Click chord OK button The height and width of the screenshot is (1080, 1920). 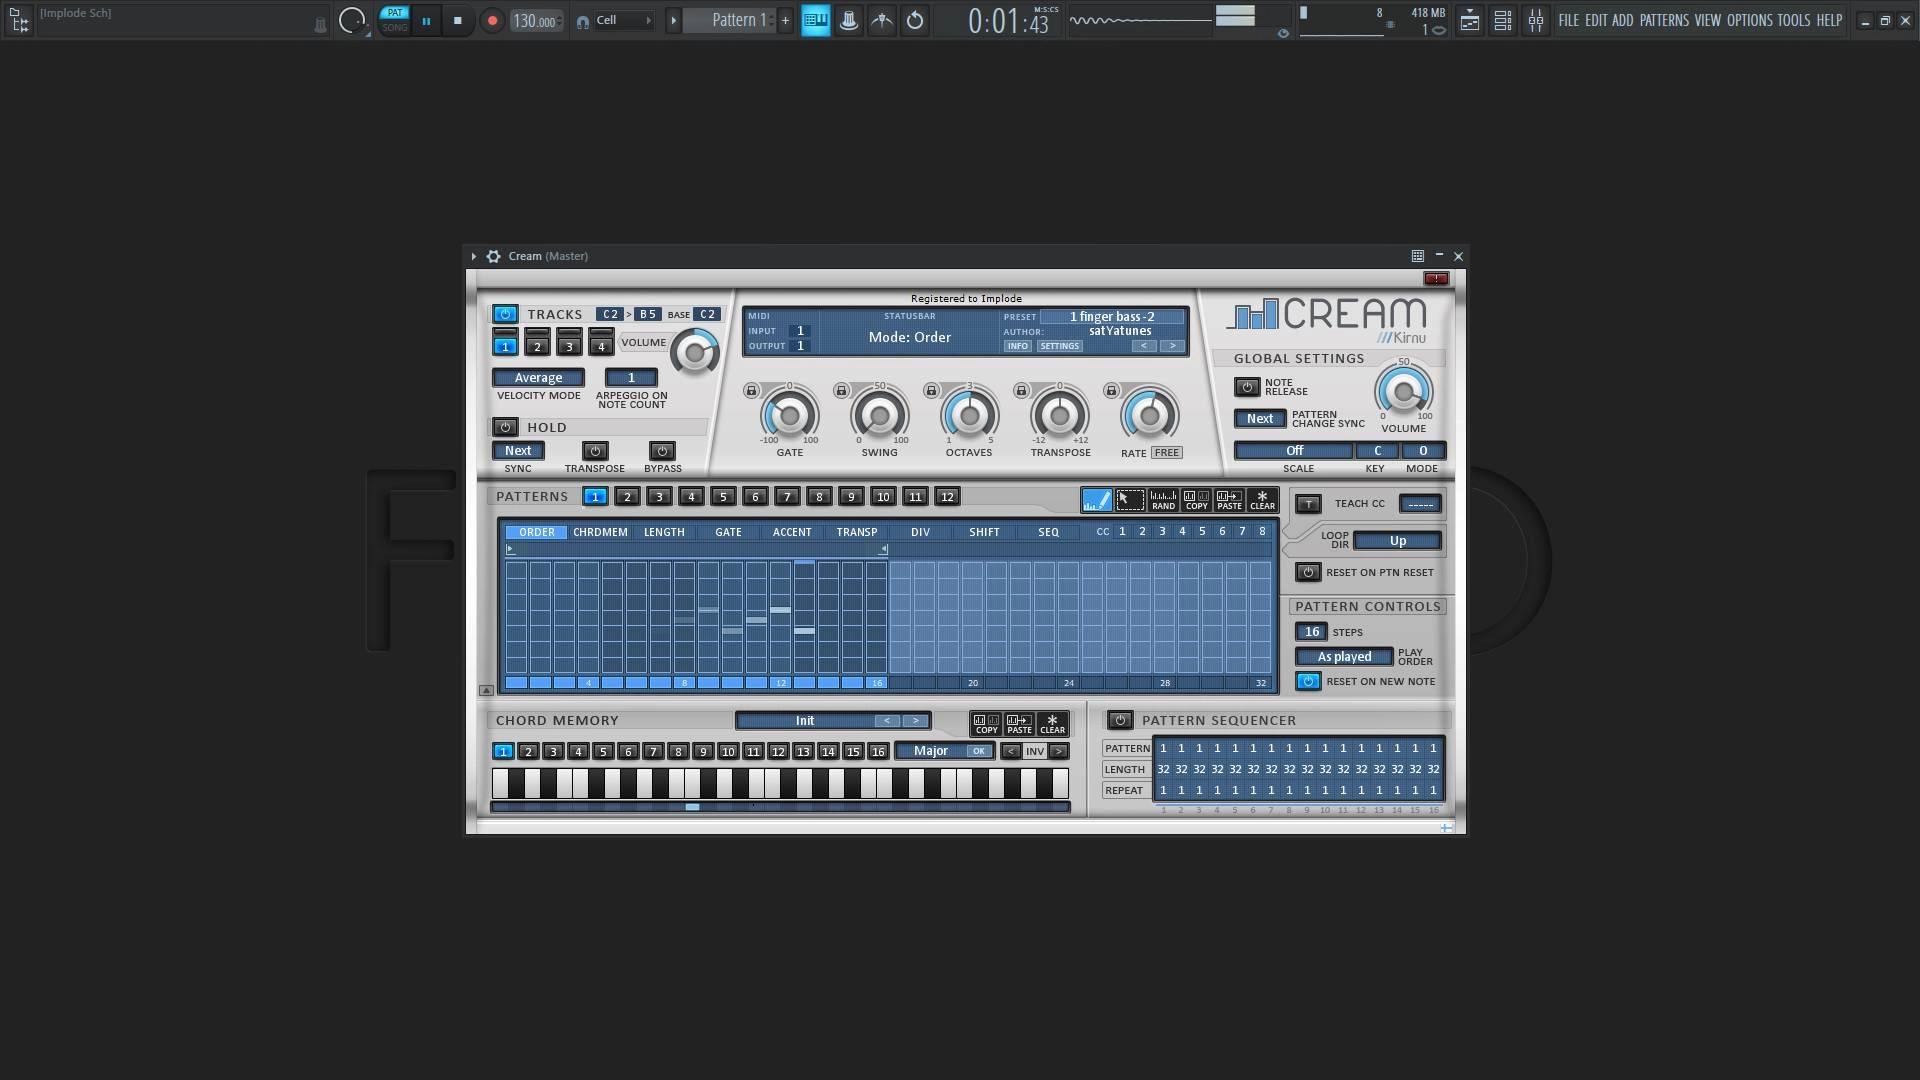(978, 751)
